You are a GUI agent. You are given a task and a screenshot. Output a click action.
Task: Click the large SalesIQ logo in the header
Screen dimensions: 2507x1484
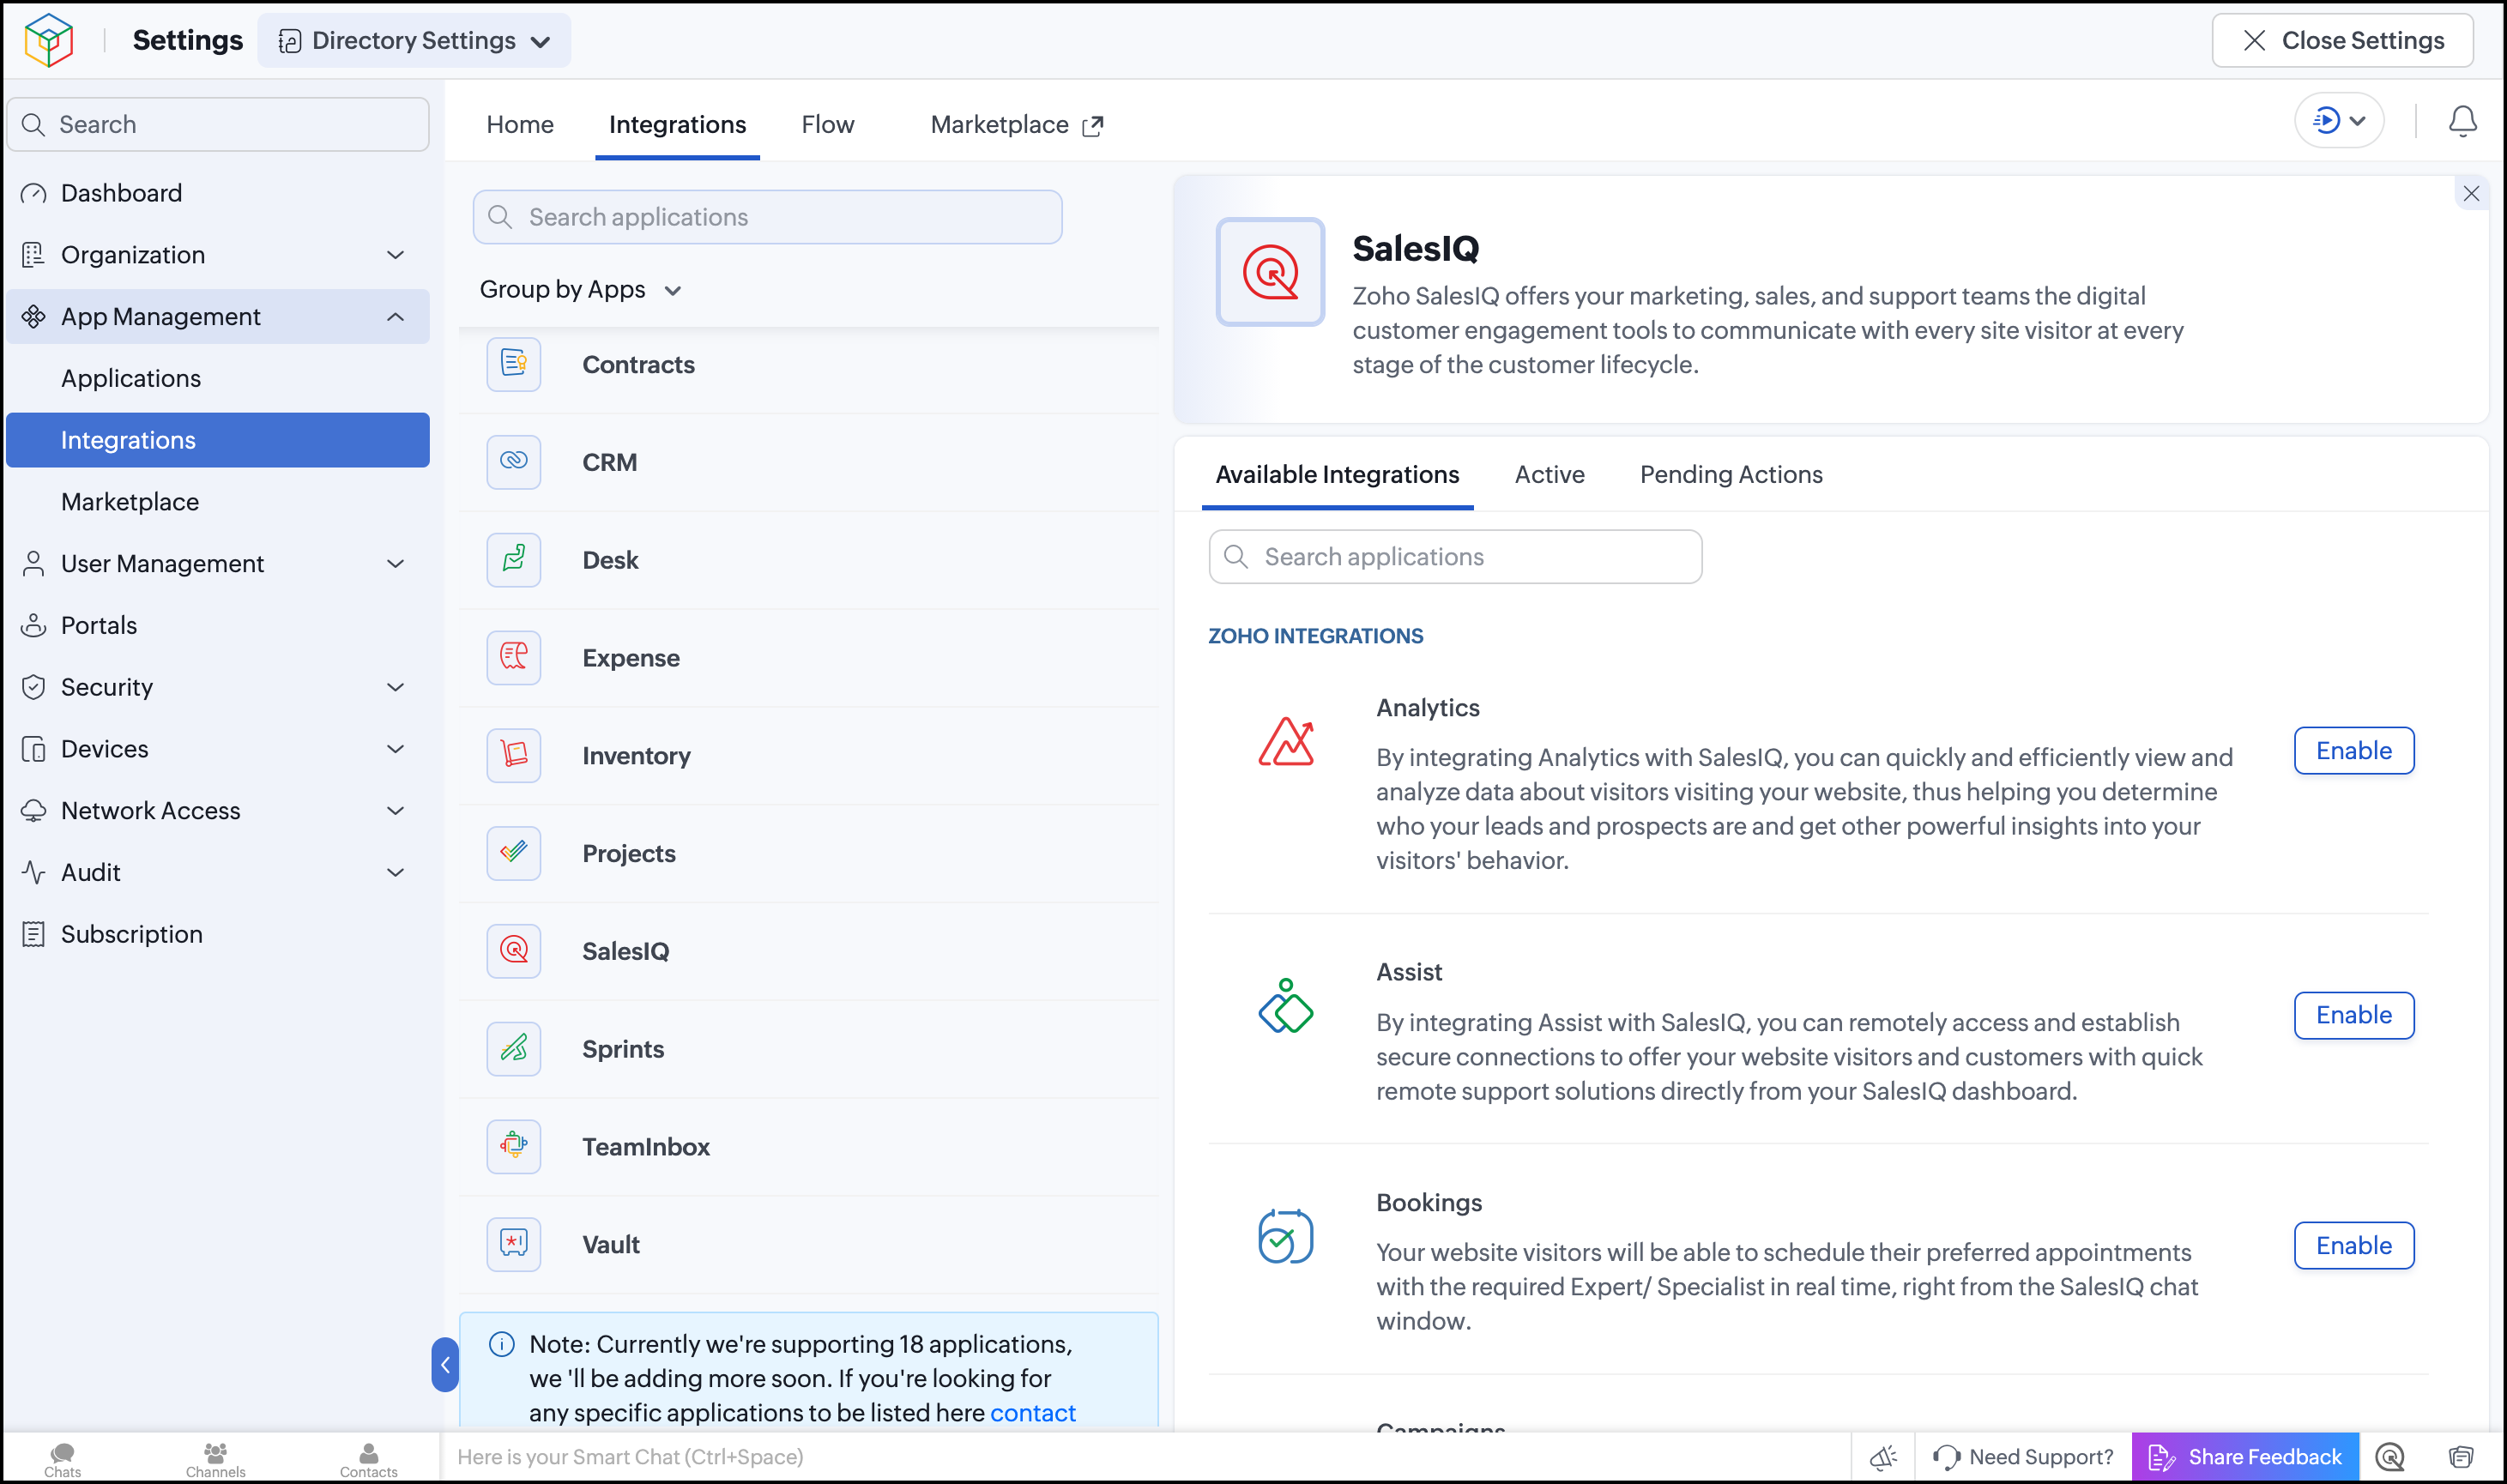[1270, 272]
